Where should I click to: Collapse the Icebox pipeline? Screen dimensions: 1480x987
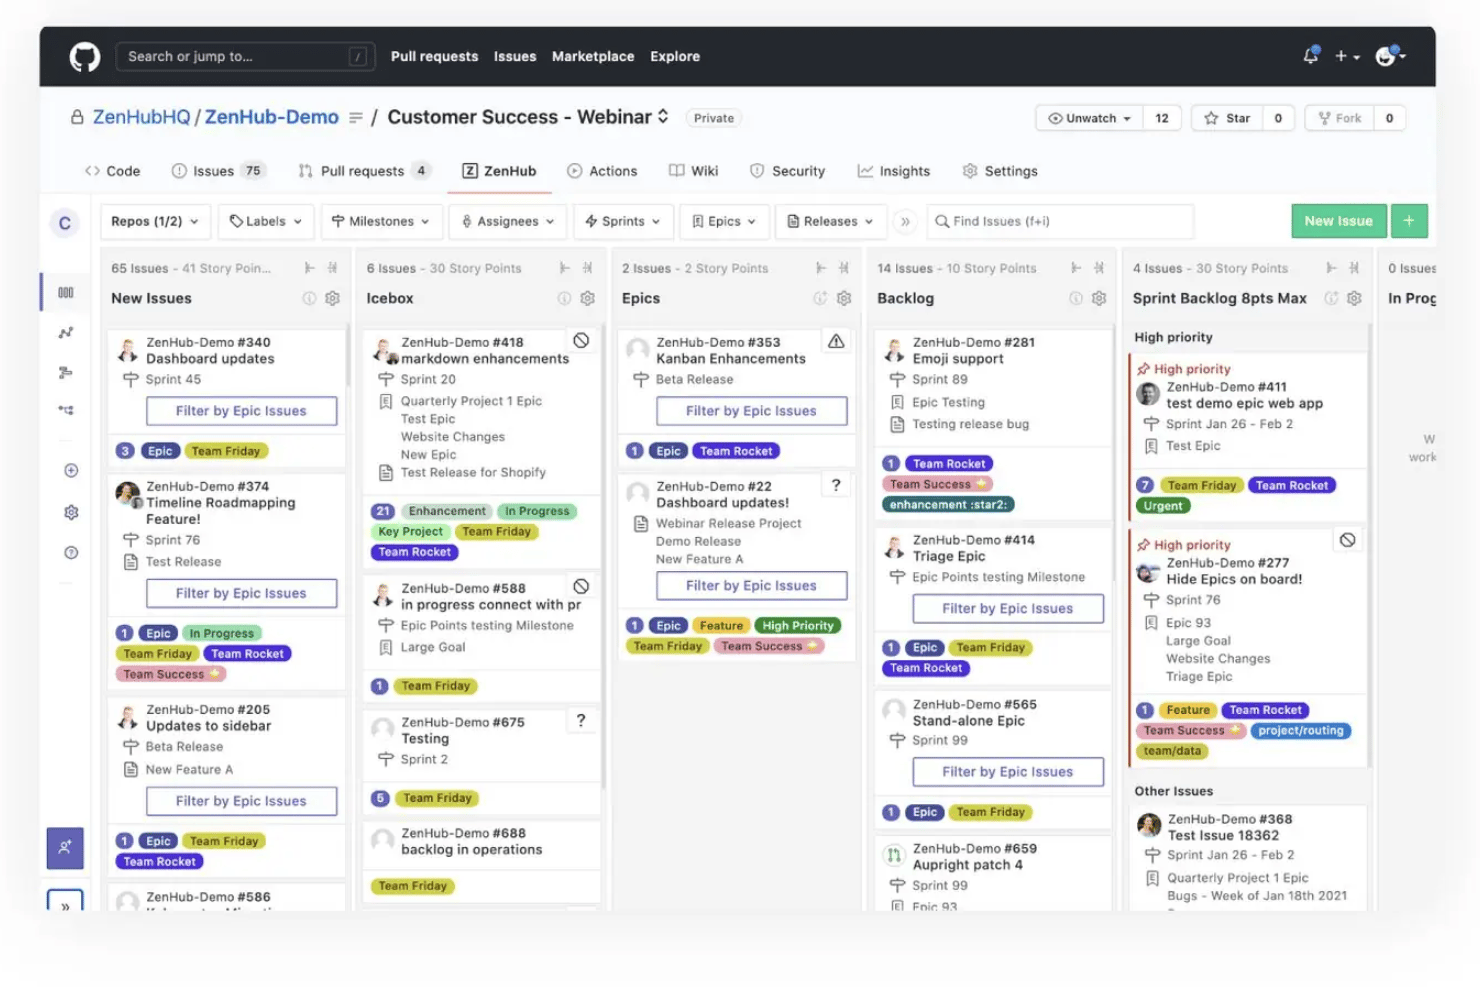(588, 268)
